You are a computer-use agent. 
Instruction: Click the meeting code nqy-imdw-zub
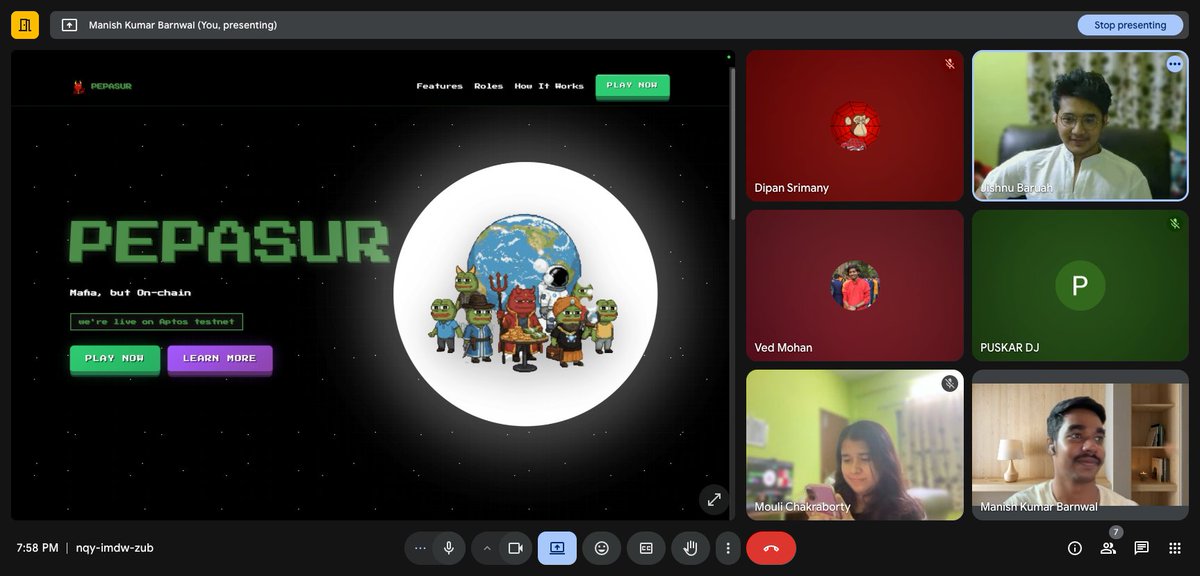pos(115,548)
